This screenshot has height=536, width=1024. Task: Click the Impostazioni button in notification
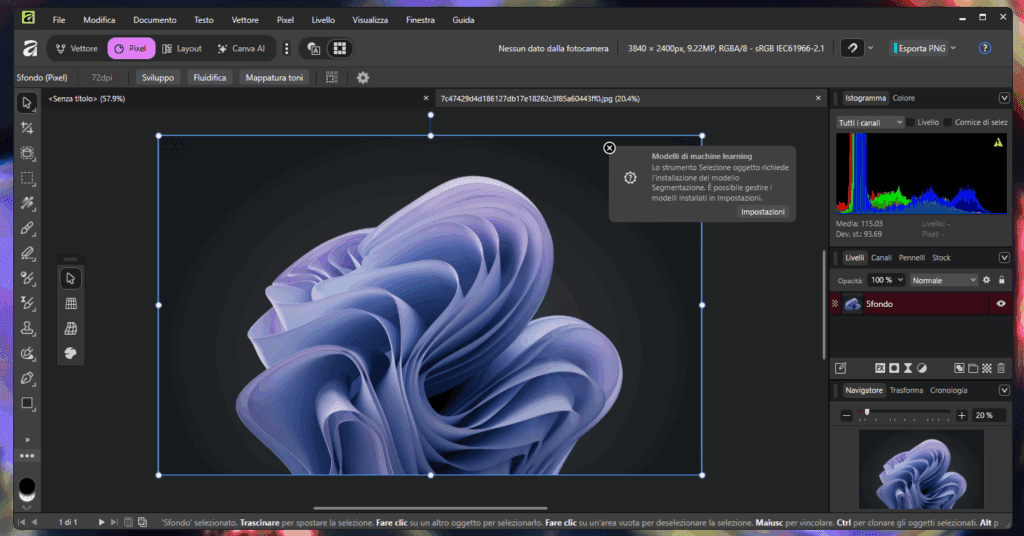click(764, 212)
